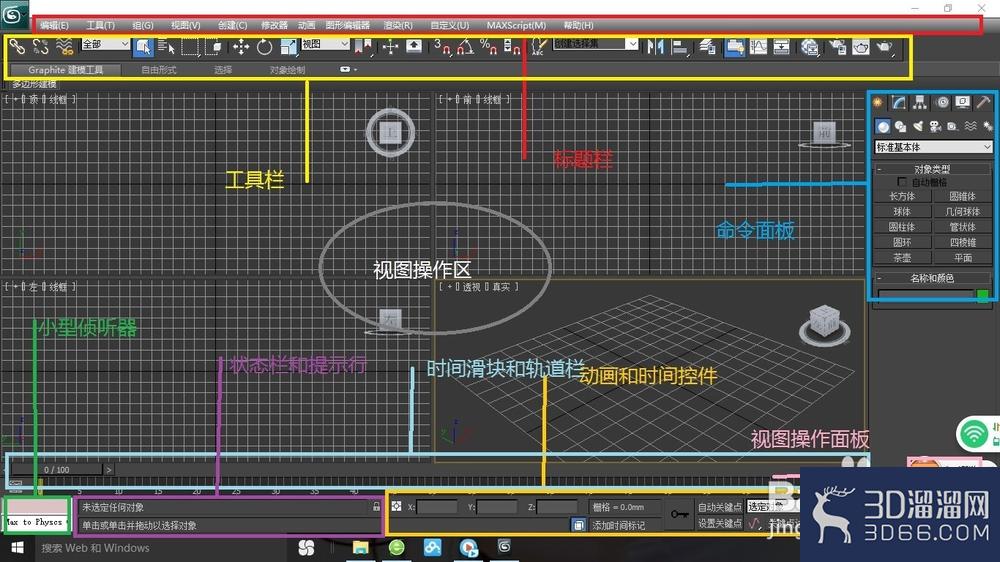Toggle keyboard shortcut override icon
The image size is (1000, 562).
(x=414, y=46)
